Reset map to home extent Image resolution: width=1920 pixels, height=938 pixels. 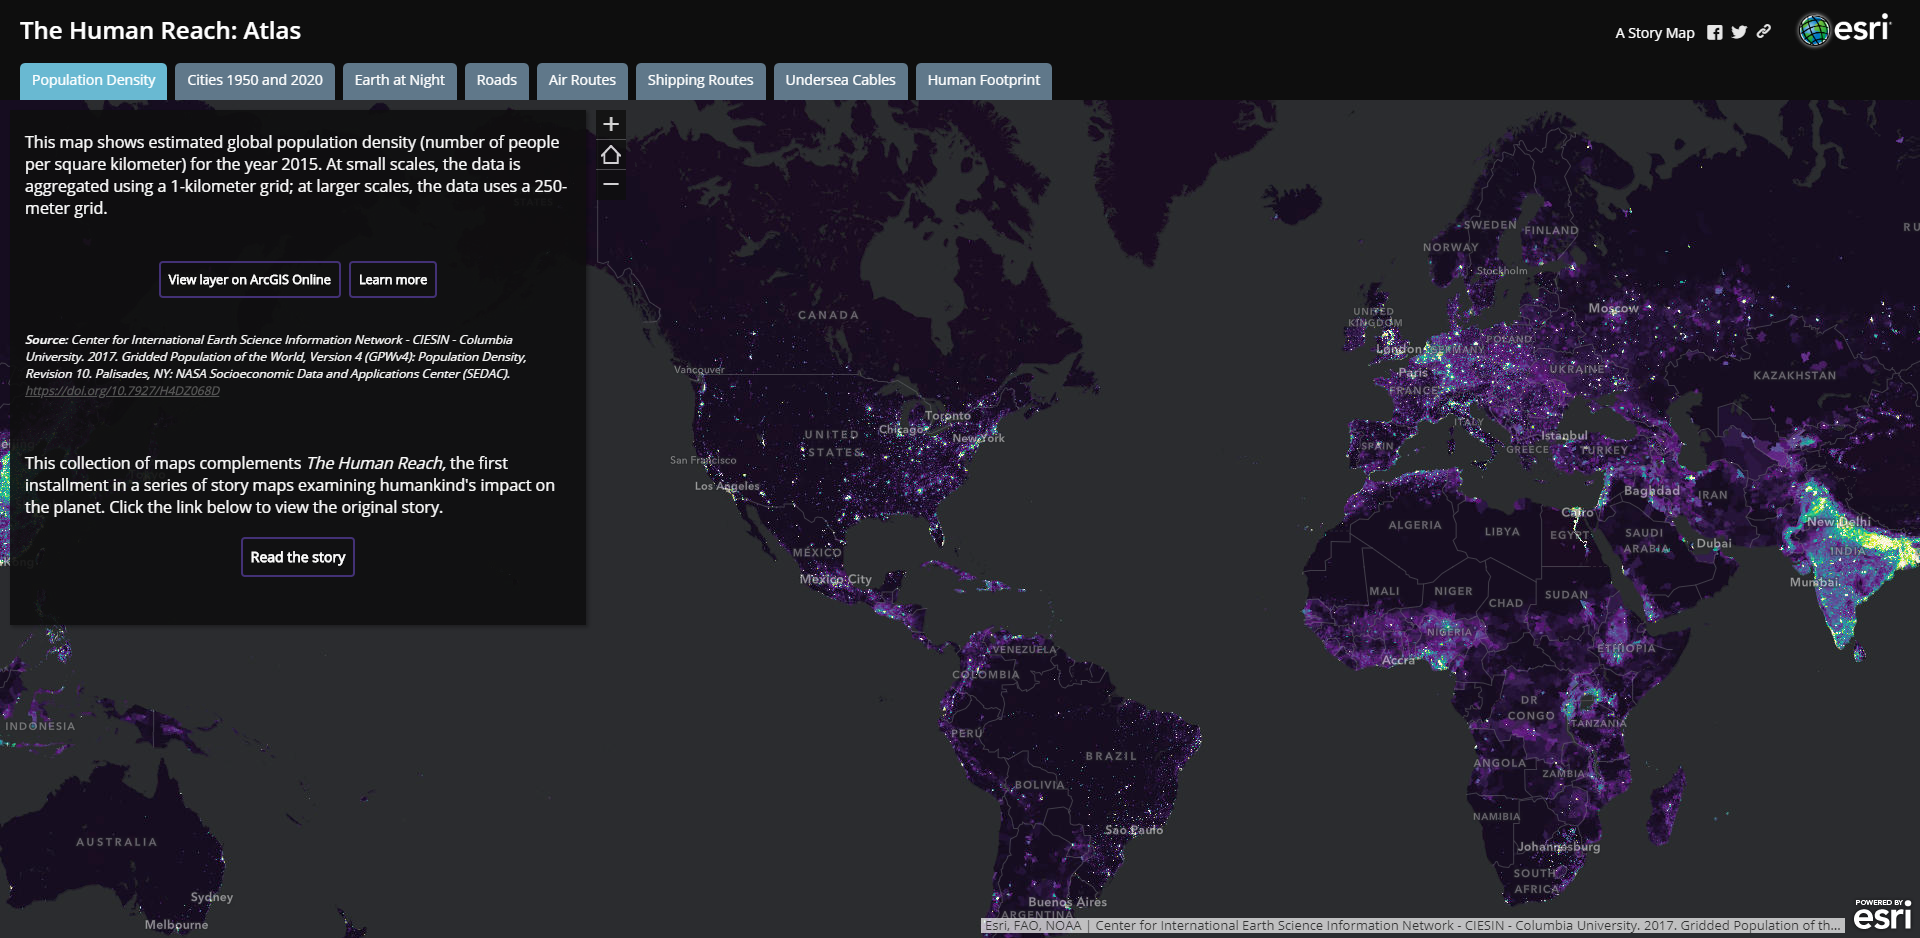point(611,155)
